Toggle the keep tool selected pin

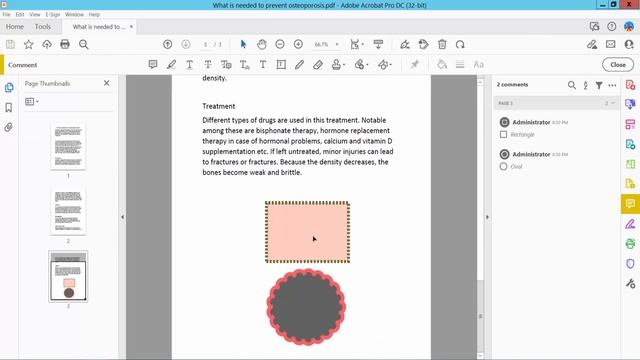click(x=415, y=64)
